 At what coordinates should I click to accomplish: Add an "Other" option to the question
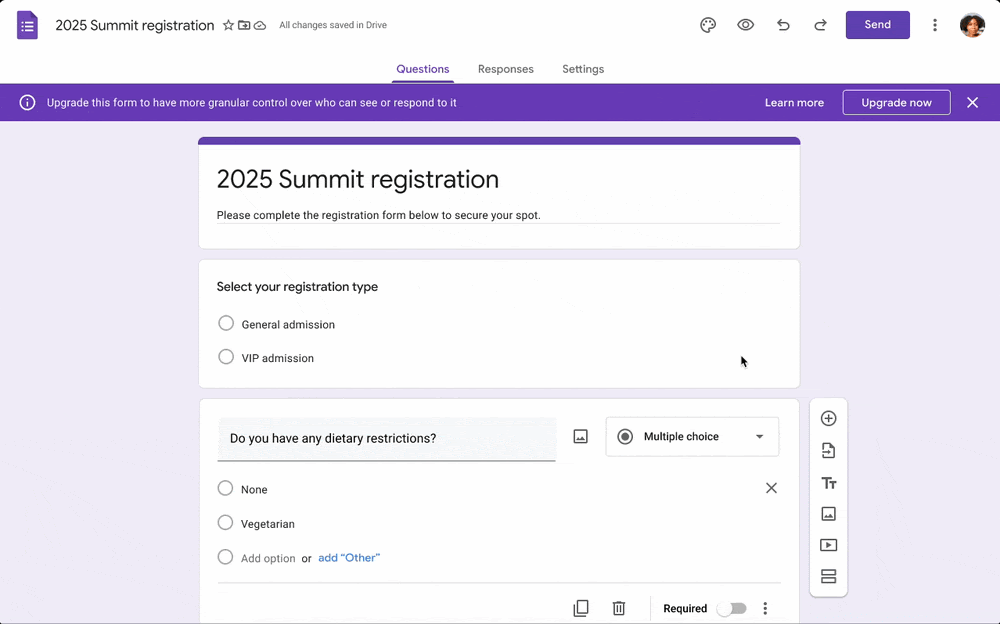coord(349,557)
